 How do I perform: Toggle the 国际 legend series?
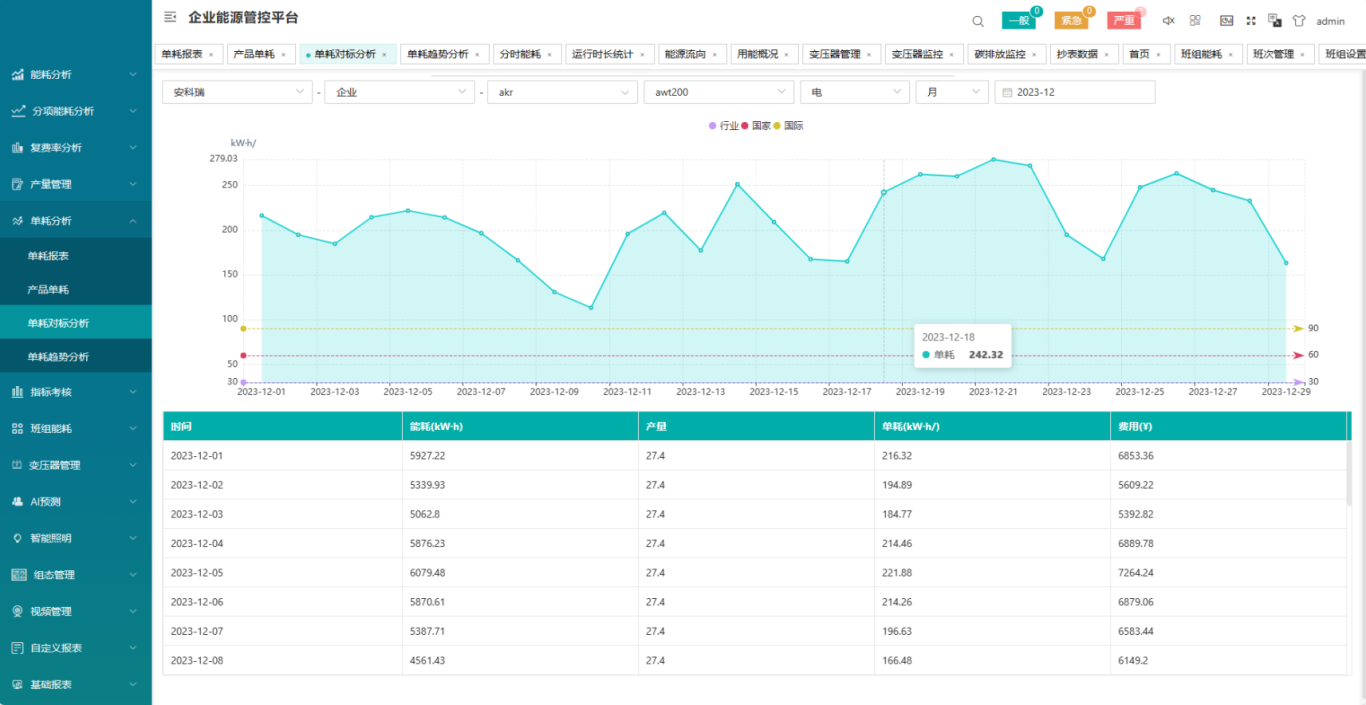(788, 126)
